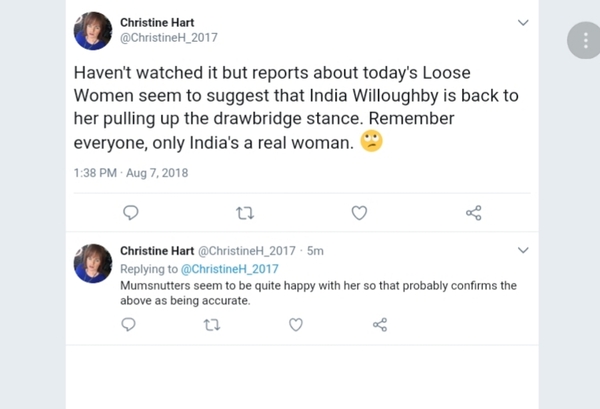600x409 pixels.
Task: Share the main tweet
Action: (x=474, y=212)
